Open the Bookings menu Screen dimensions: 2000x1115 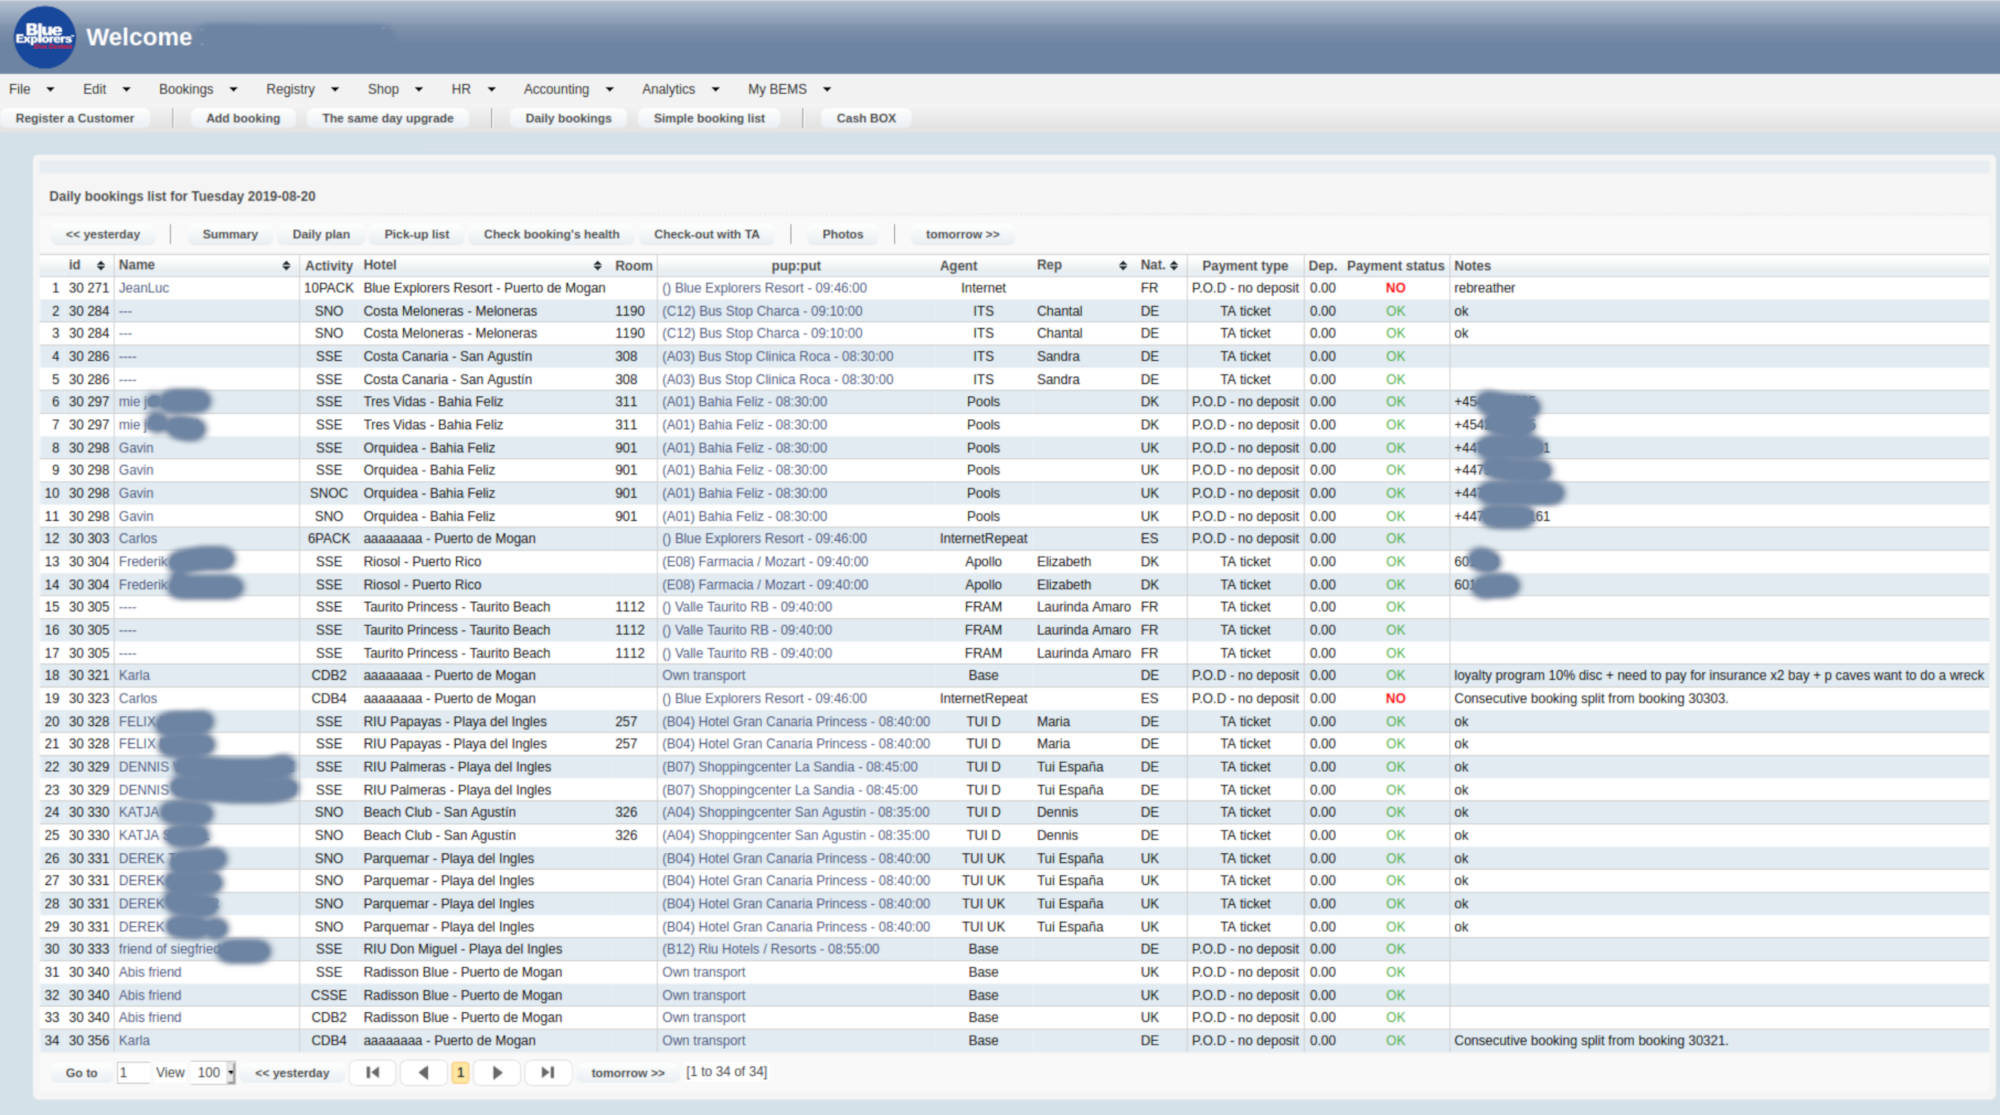[198, 89]
